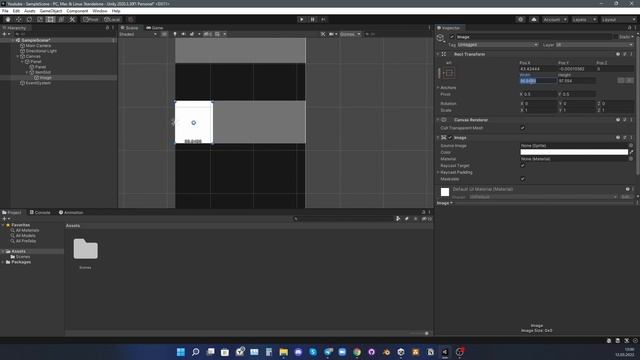Open the Gizmos dropdown in Scene view
The image size is (640, 360).
pyautogui.click(x=350, y=34)
